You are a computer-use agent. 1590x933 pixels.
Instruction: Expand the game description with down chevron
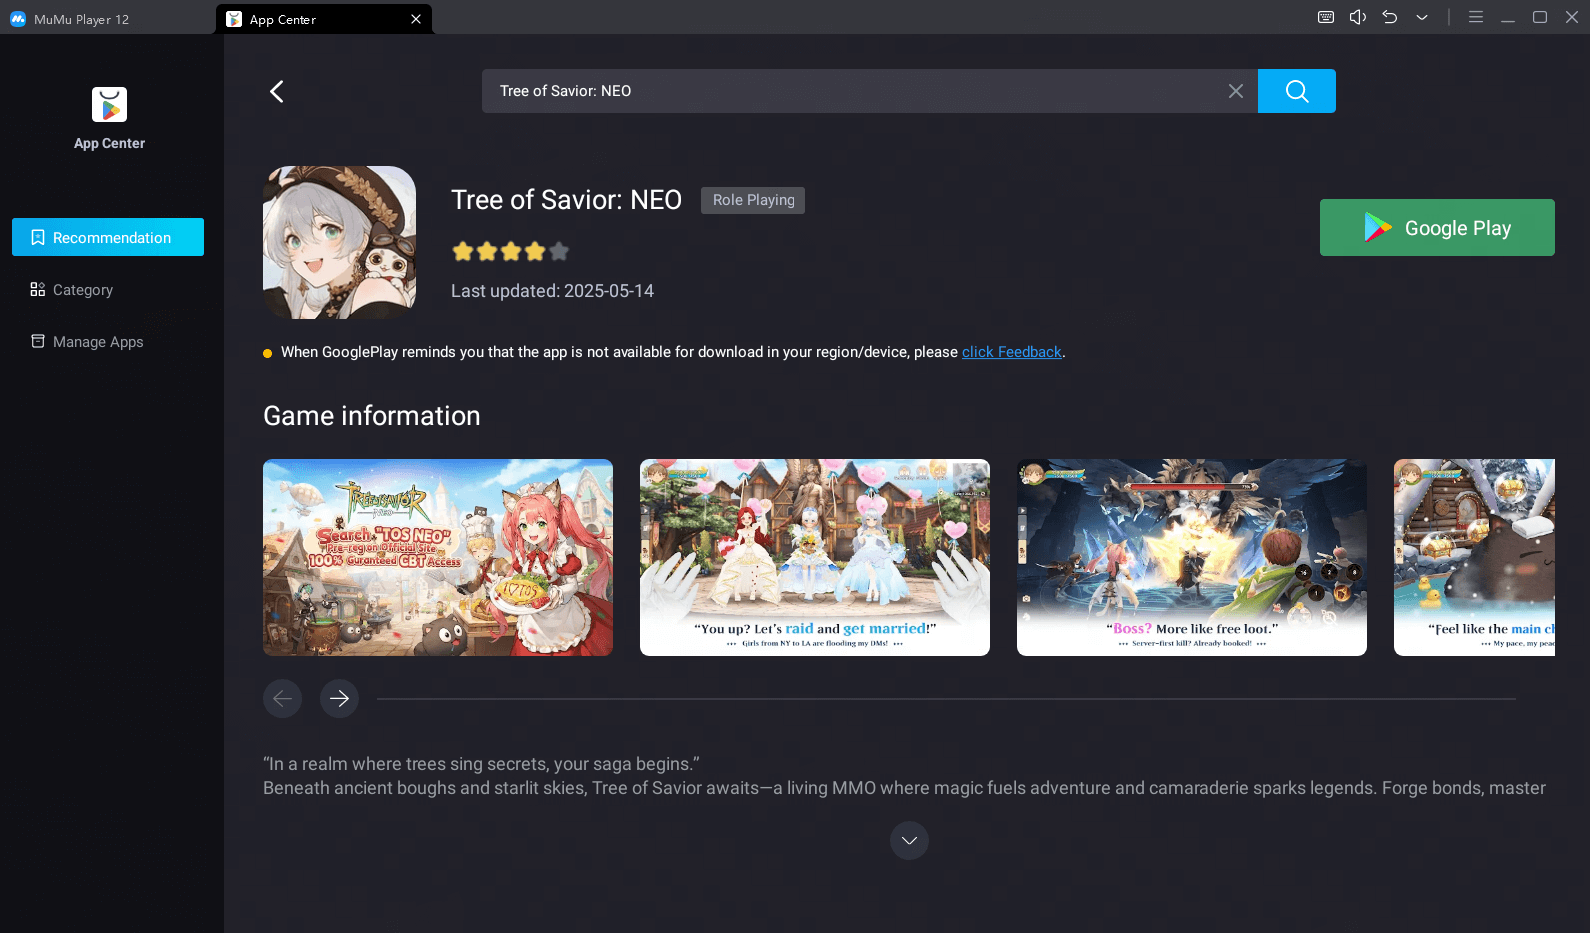coord(909,840)
